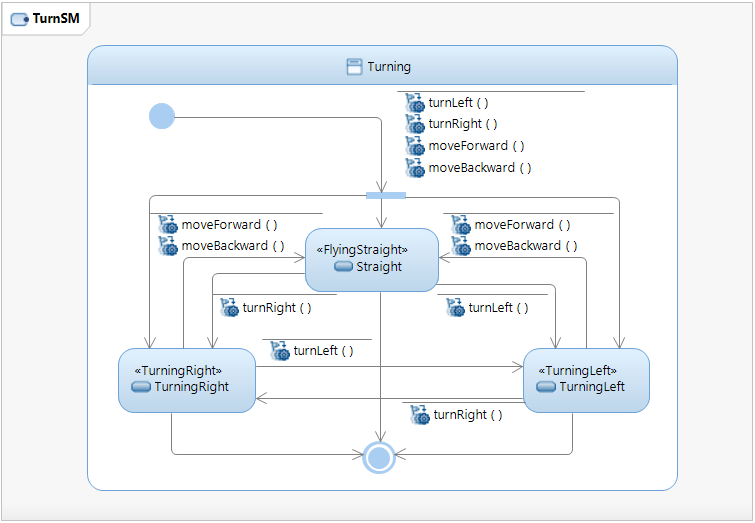Select the top moveBackward ( ) trigger label
The width and height of the screenshot is (755, 523).
tap(480, 168)
